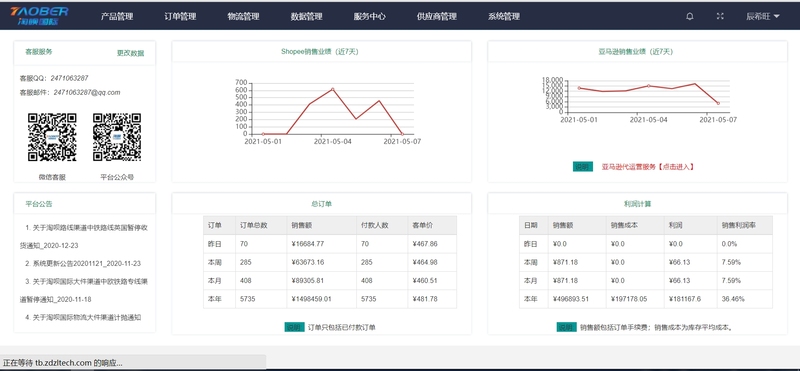Click the Amazon chart 2021-05-07 data point
Viewport: 800px width, 371px height.
tap(718, 103)
